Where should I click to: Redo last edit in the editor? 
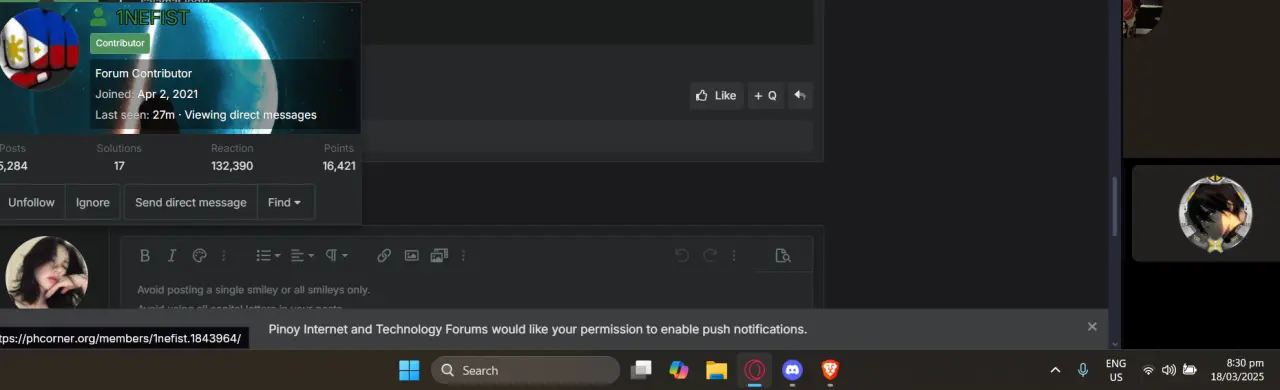[710, 256]
